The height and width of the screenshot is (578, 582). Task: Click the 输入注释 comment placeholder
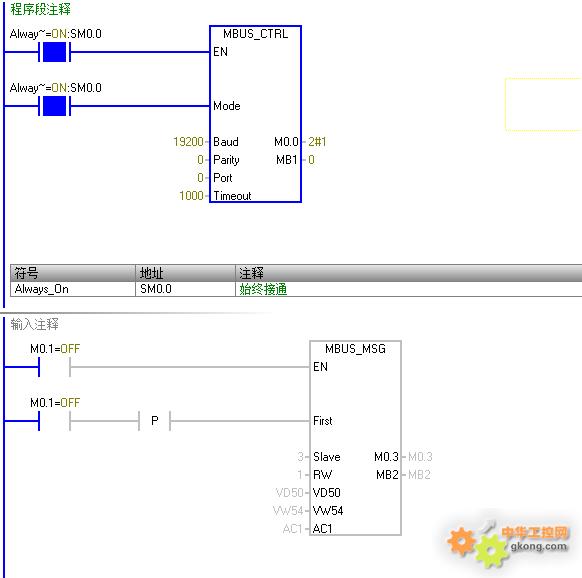click(x=34, y=324)
